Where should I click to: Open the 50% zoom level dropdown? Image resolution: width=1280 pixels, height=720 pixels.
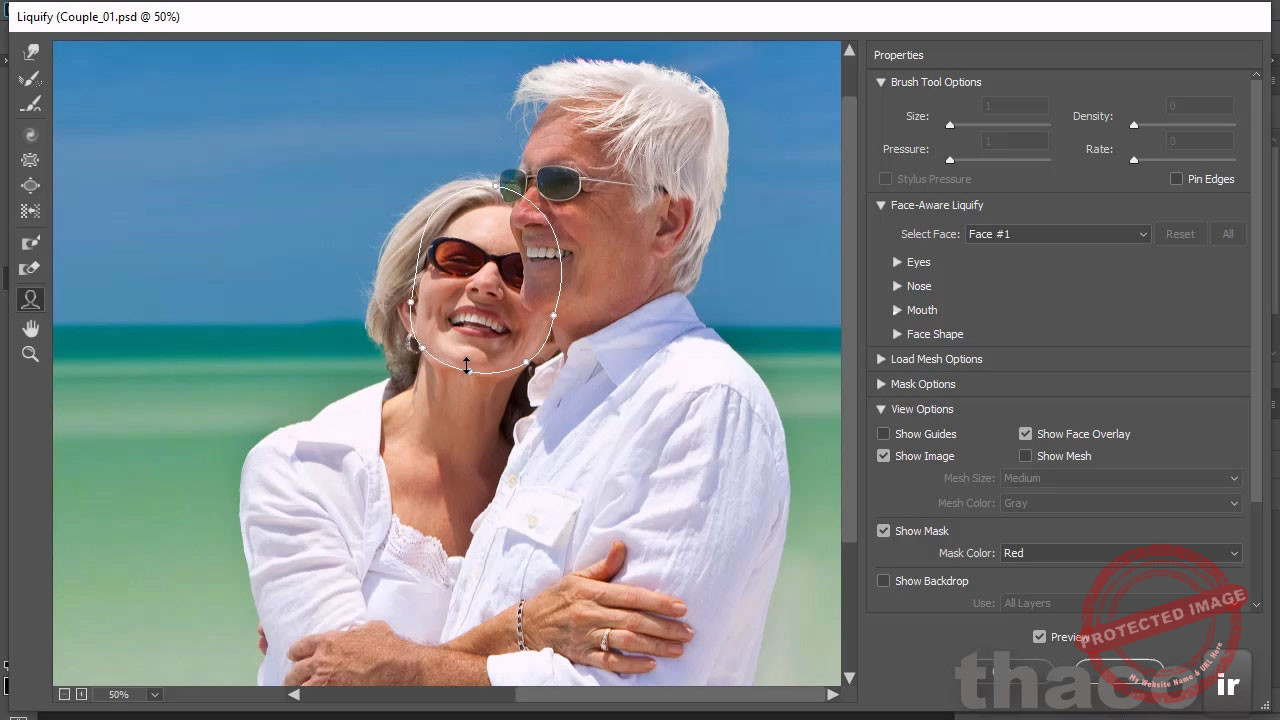(x=154, y=694)
